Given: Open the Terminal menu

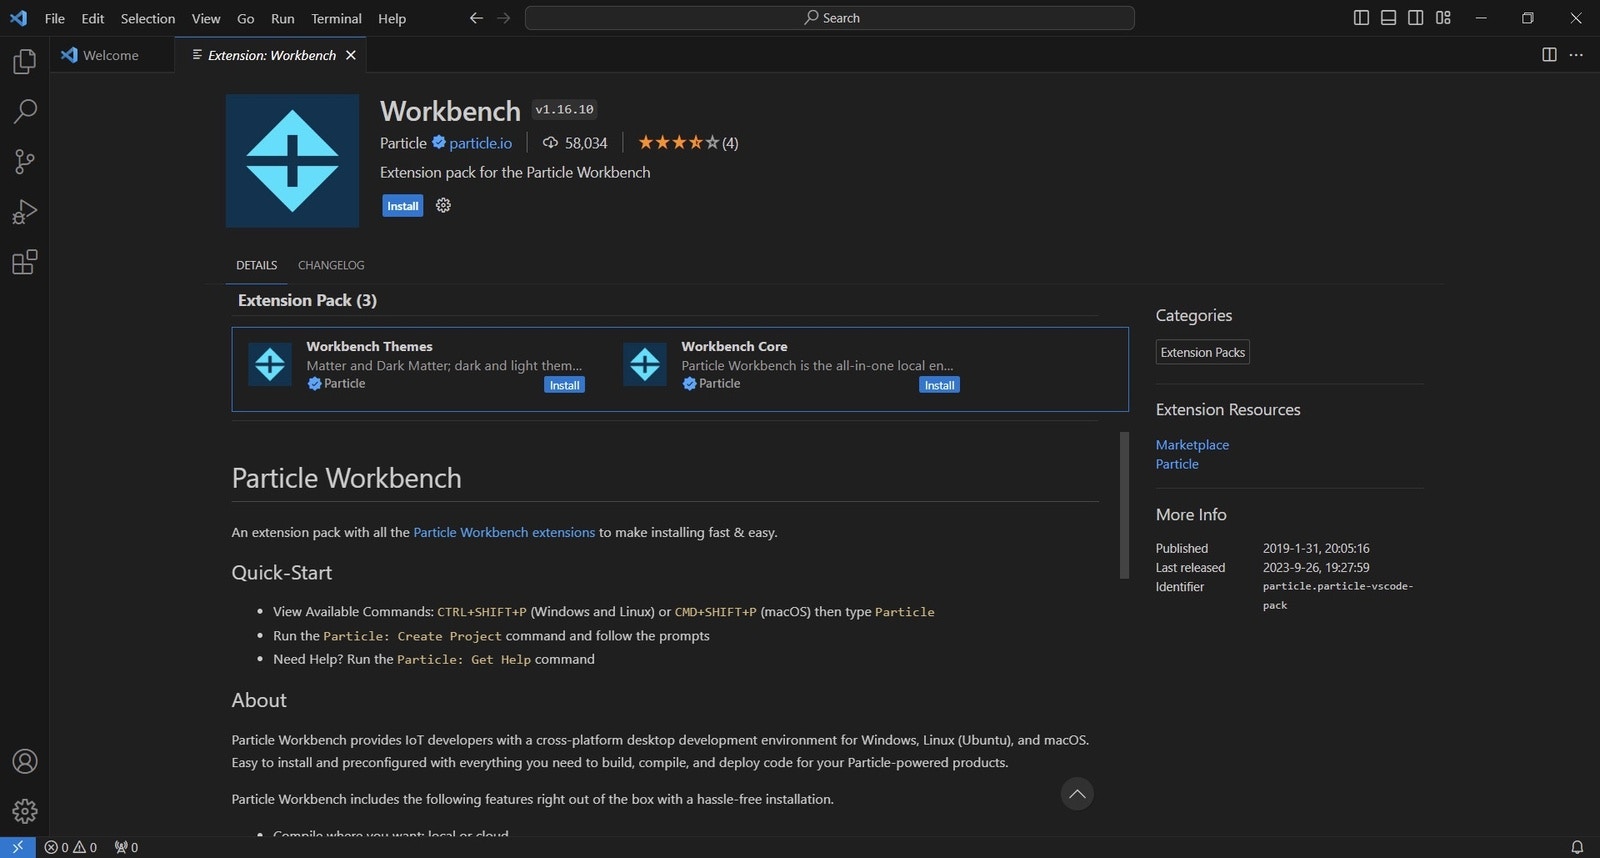Looking at the screenshot, I should point(336,18).
